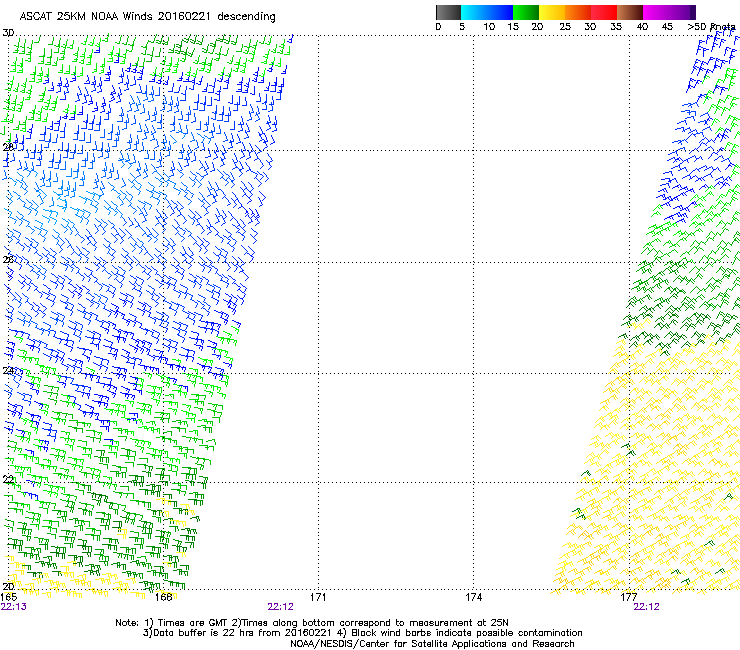Click the longitude axis label '168'
740x650 pixels.
(x=163, y=598)
